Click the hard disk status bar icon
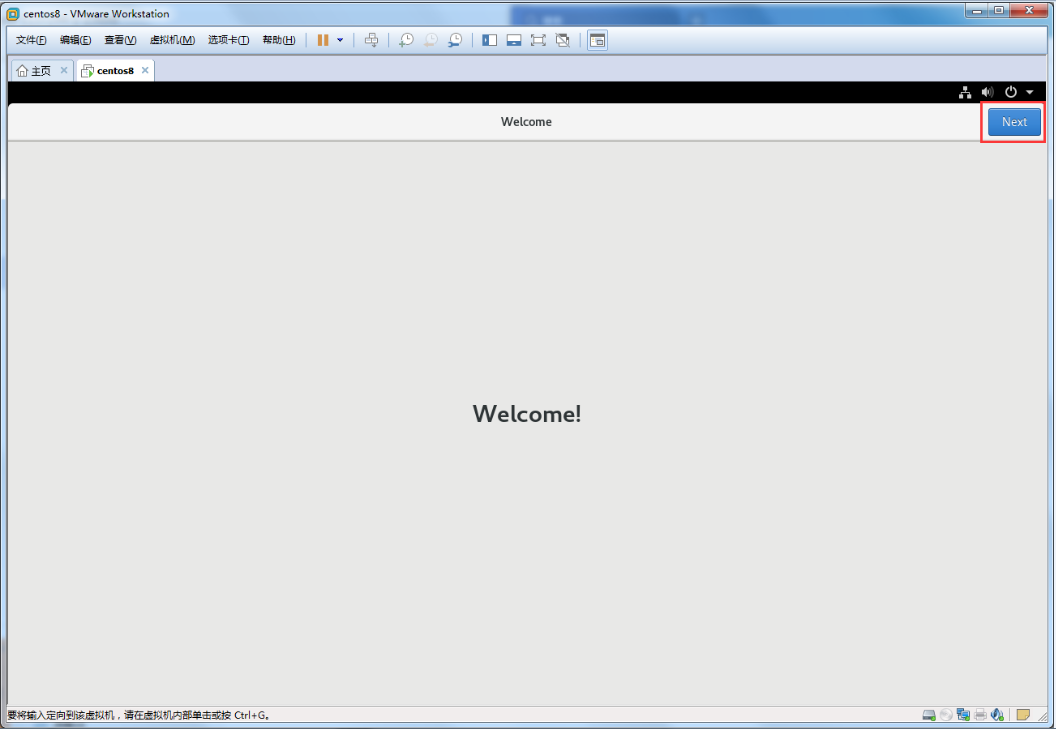This screenshot has height=729, width=1056. (x=929, y=715)
